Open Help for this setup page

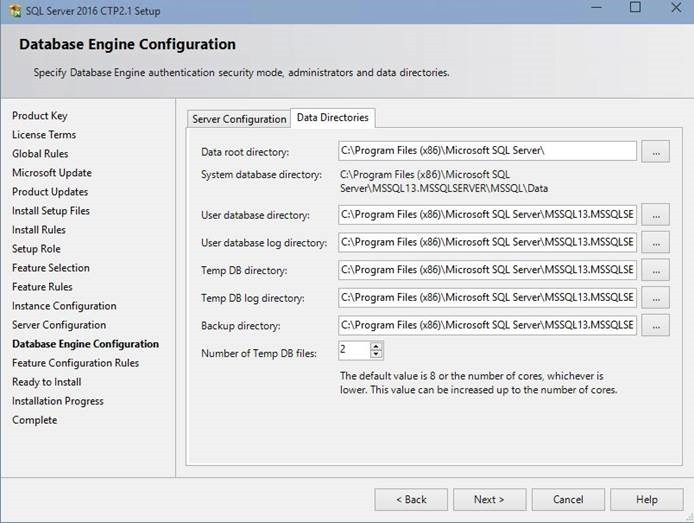point(647,500)
